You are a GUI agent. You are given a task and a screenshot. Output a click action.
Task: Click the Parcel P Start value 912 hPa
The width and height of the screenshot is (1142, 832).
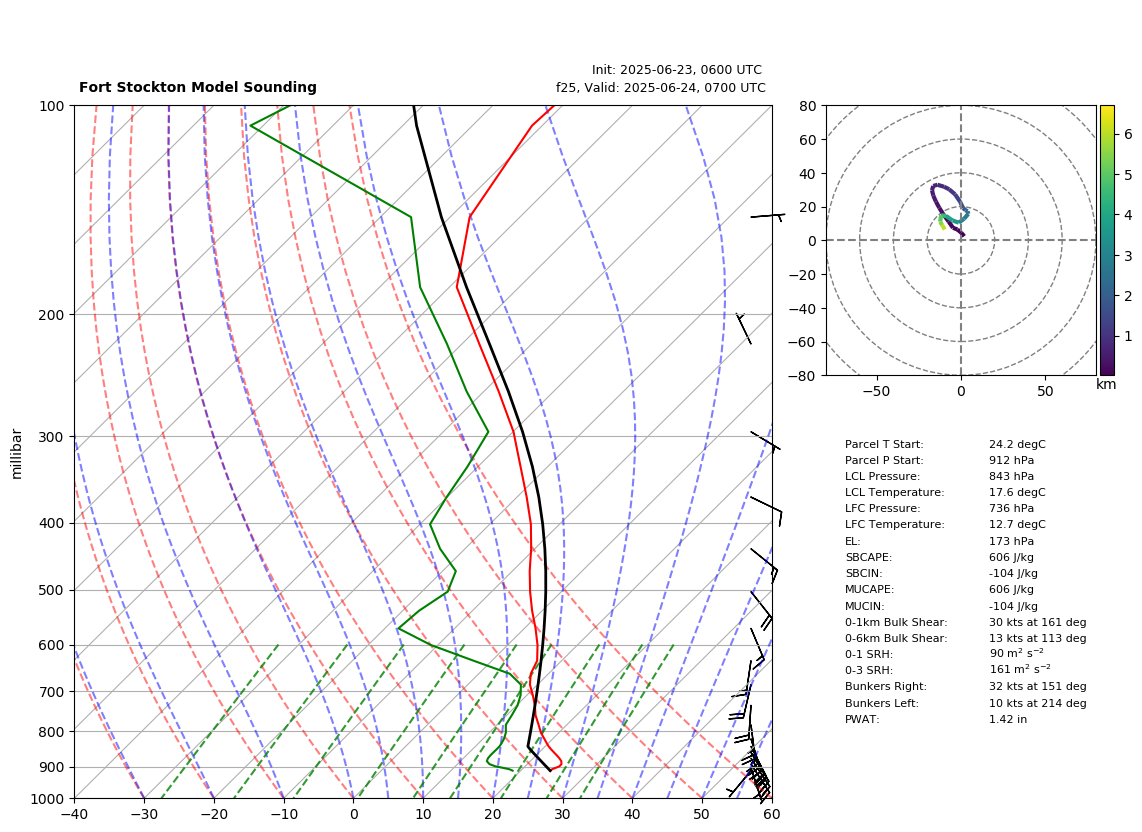pos(1011,460)
